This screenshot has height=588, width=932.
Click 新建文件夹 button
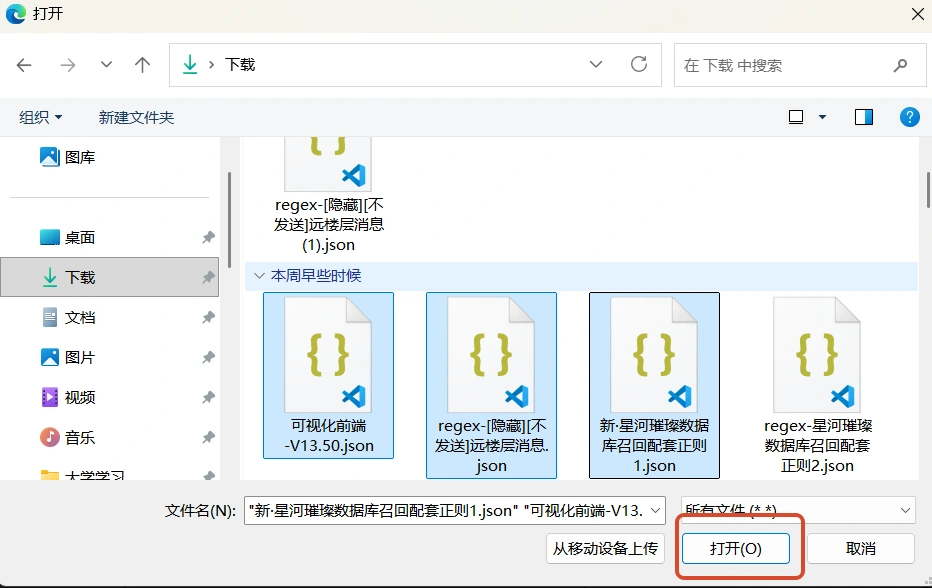[x=136, y=117]
